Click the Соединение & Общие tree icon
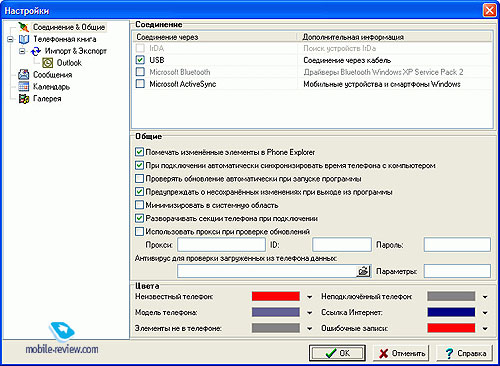This screenshot has width=500, height=366. pyautogui.click(x=23, y=27)
